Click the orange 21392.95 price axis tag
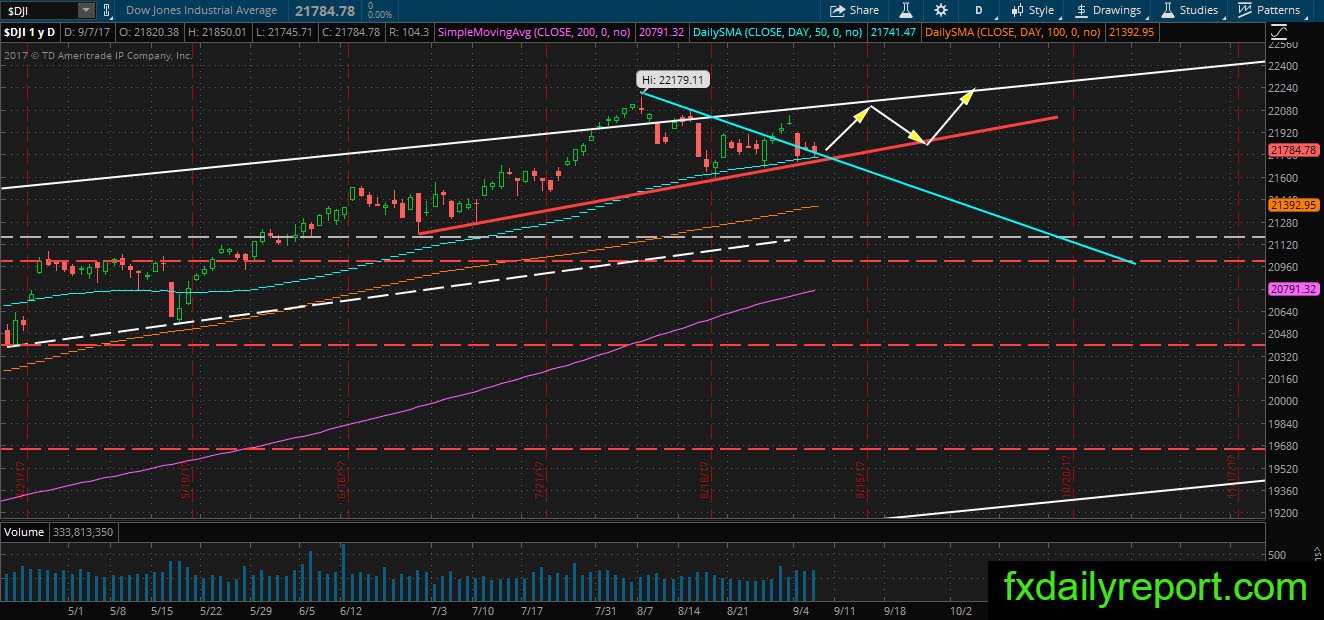 point(1293,204)
